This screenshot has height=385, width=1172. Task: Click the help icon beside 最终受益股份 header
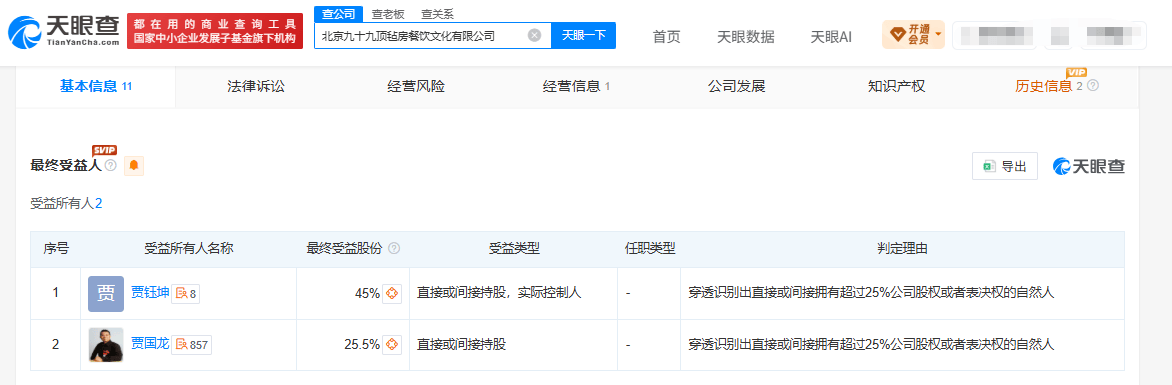point(394,249)
